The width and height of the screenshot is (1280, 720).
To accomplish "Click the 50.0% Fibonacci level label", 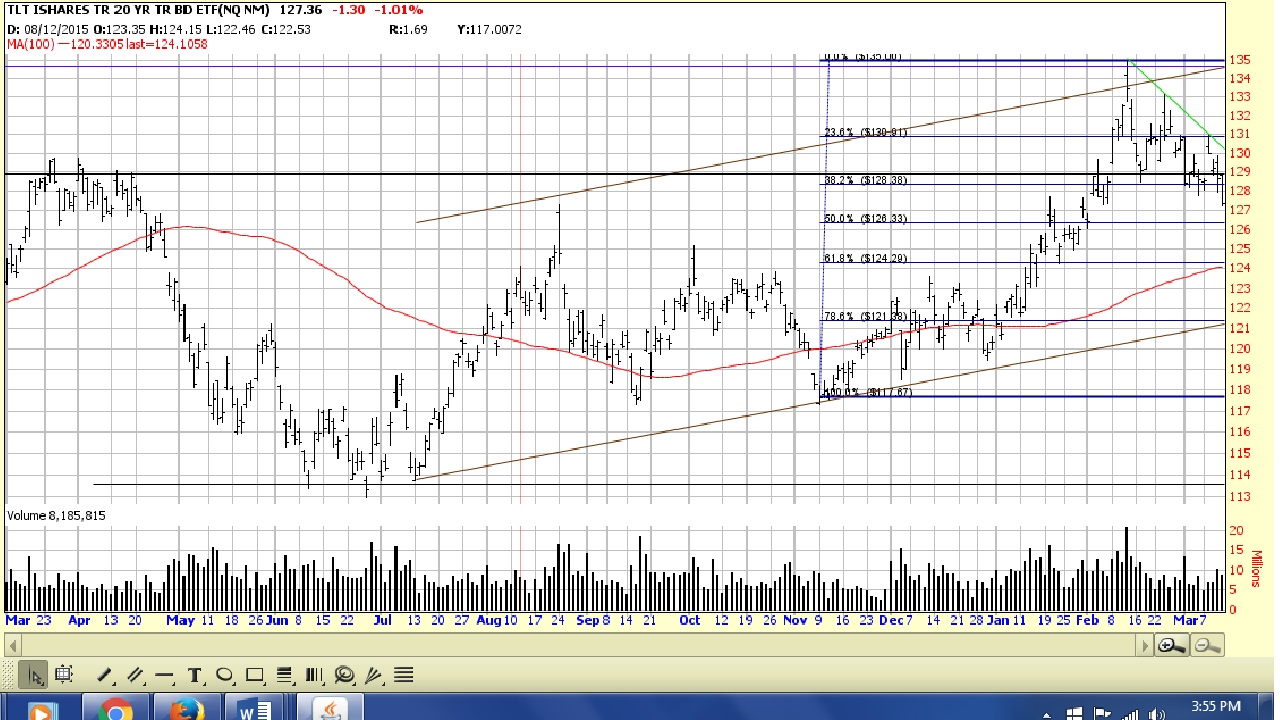I will click(x=865, y=219).
